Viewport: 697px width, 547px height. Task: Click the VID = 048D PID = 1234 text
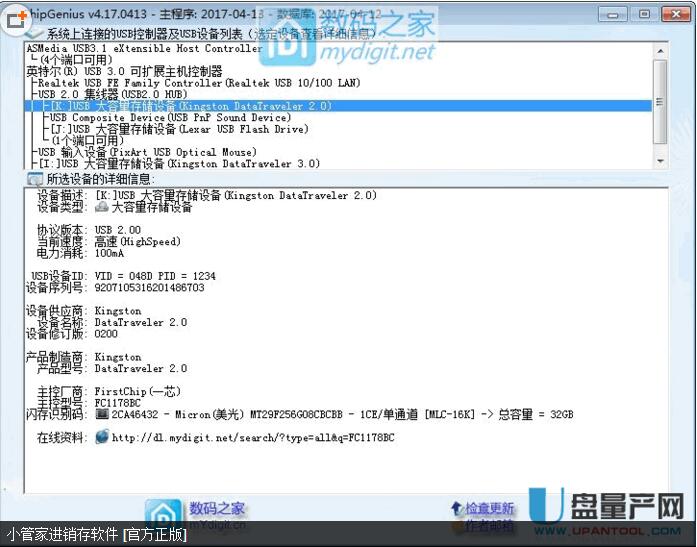[x=155, y=276]
